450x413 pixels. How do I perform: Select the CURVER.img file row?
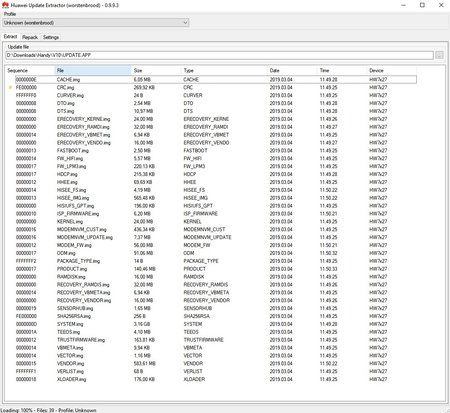coord(216,95)
